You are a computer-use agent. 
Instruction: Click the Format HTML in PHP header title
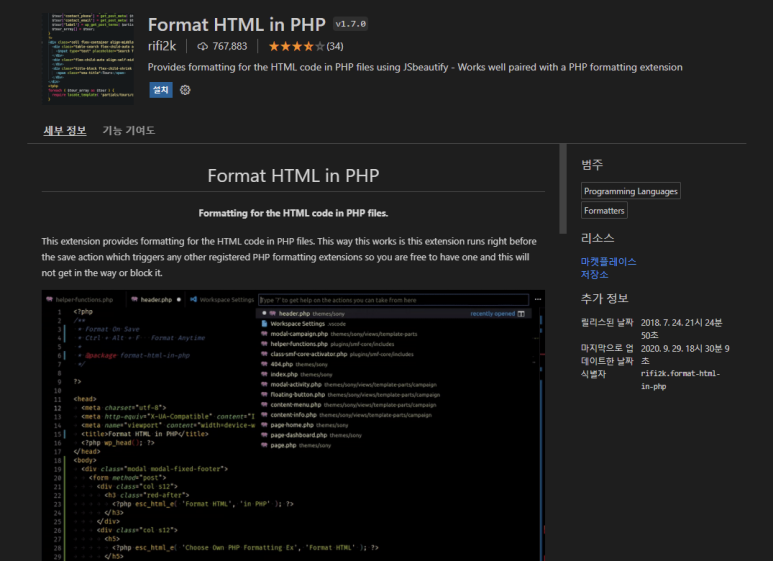237,25
